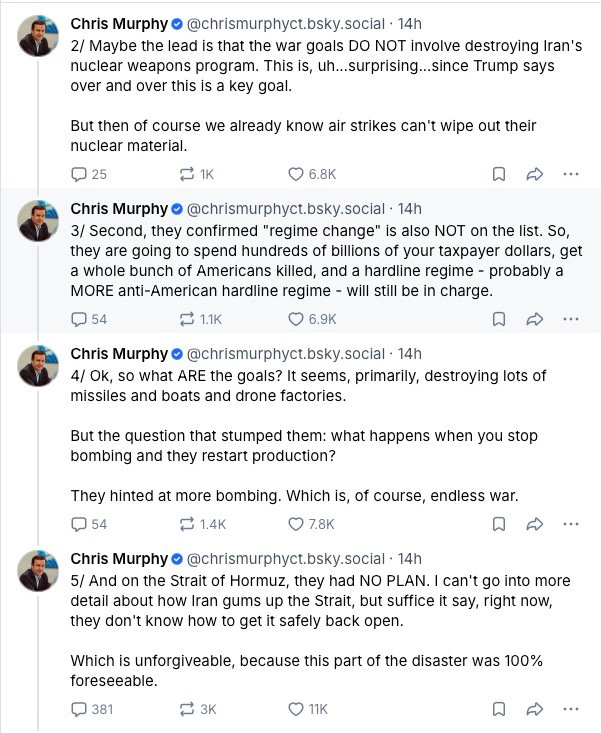Click Chris Murphy's avatar on the 4/ post
601x733 pixels.
coord(39,369)
